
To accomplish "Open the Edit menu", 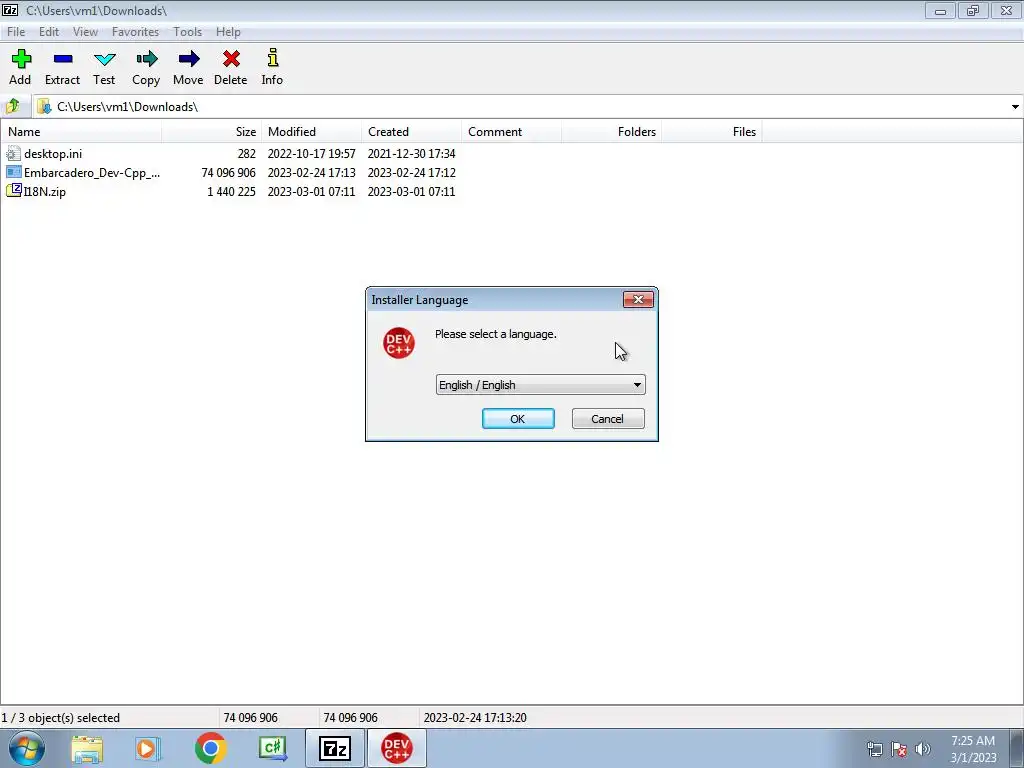I will (49, 31).
